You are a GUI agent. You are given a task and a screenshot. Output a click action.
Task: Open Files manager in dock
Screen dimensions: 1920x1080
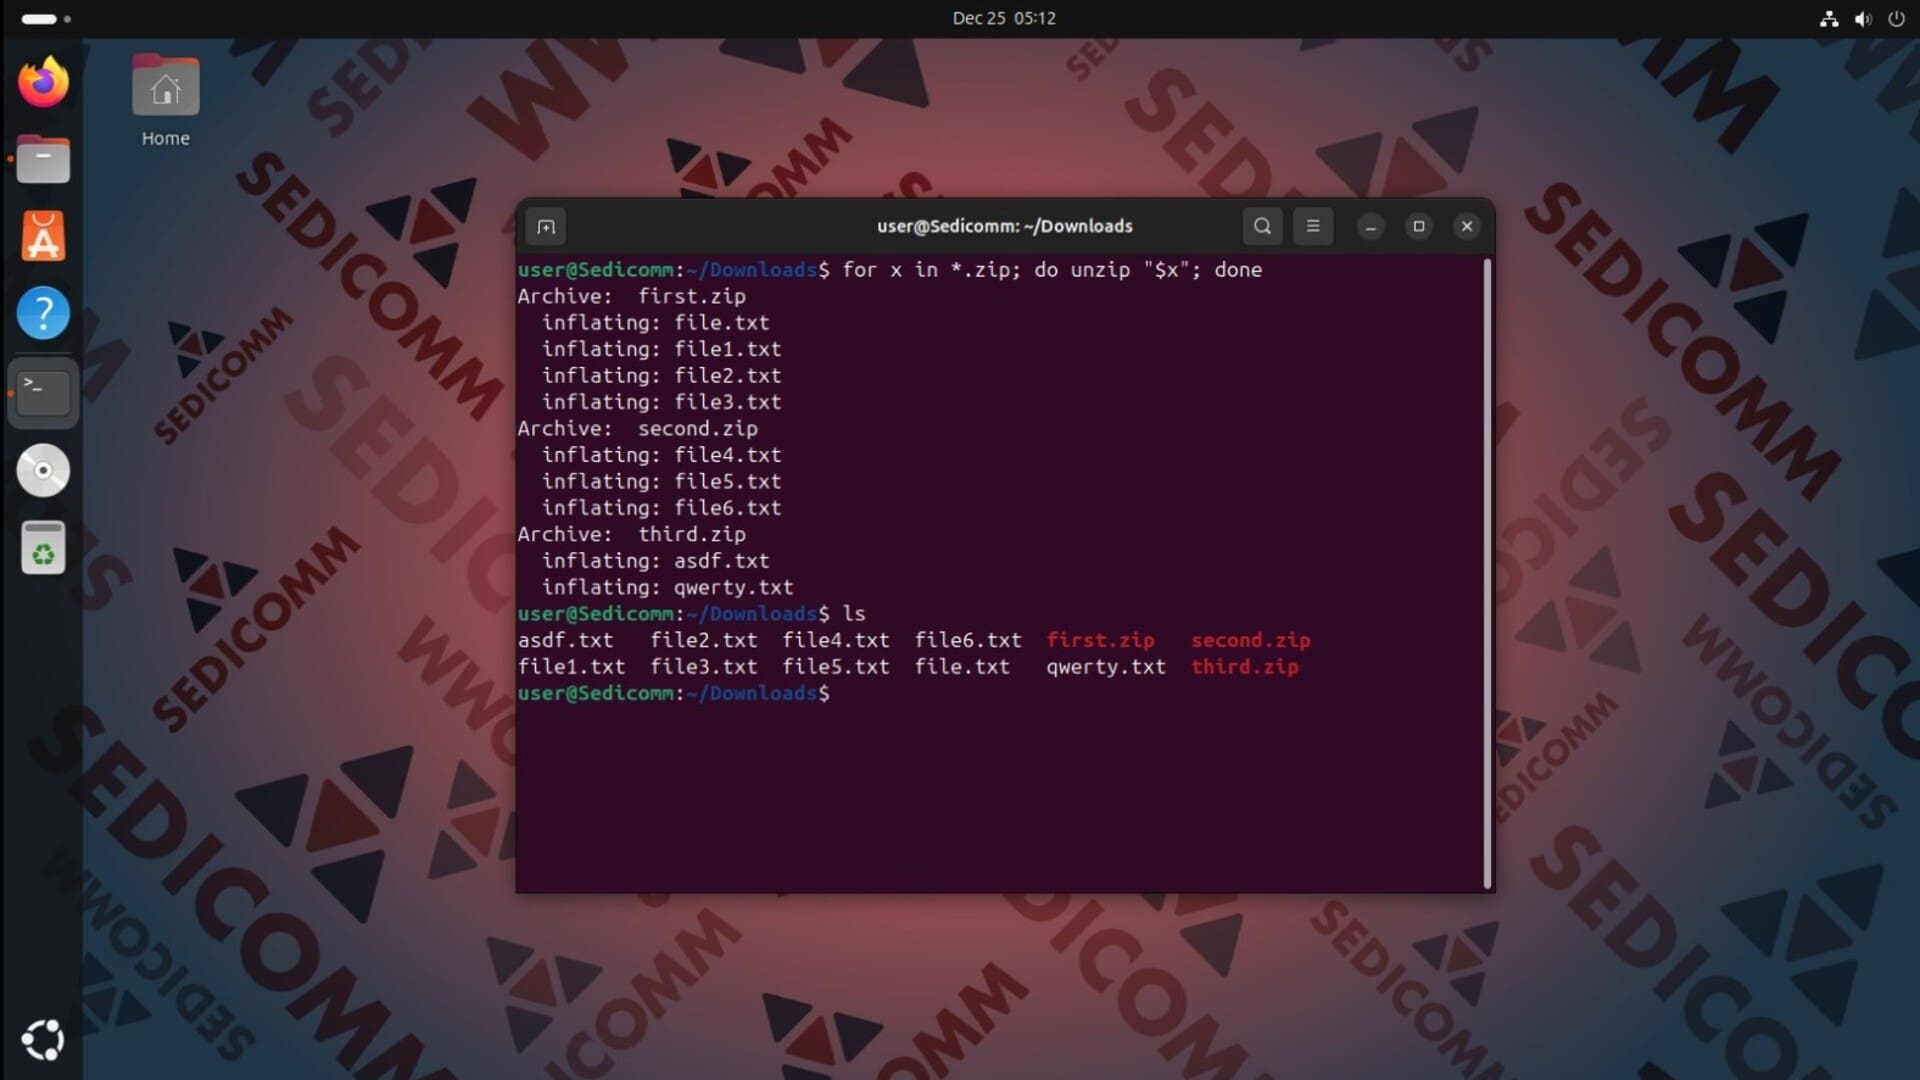pos(43,160)
